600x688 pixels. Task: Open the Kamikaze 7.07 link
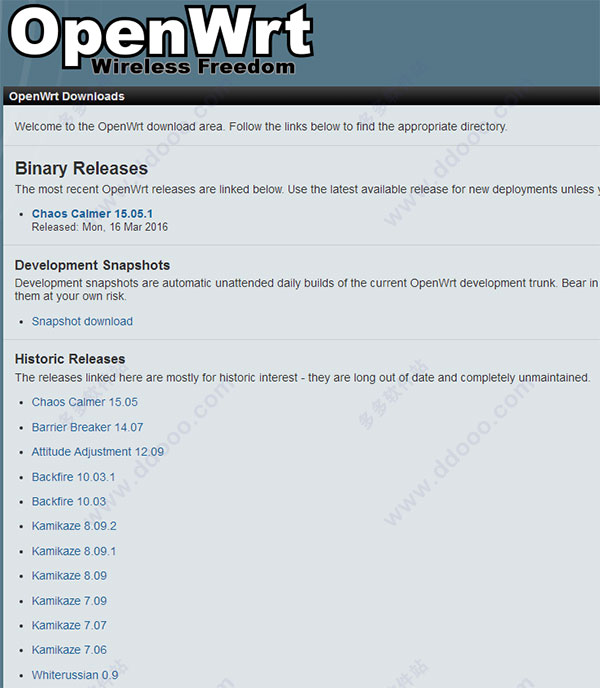pyautogui.click(x=69, y=625)
